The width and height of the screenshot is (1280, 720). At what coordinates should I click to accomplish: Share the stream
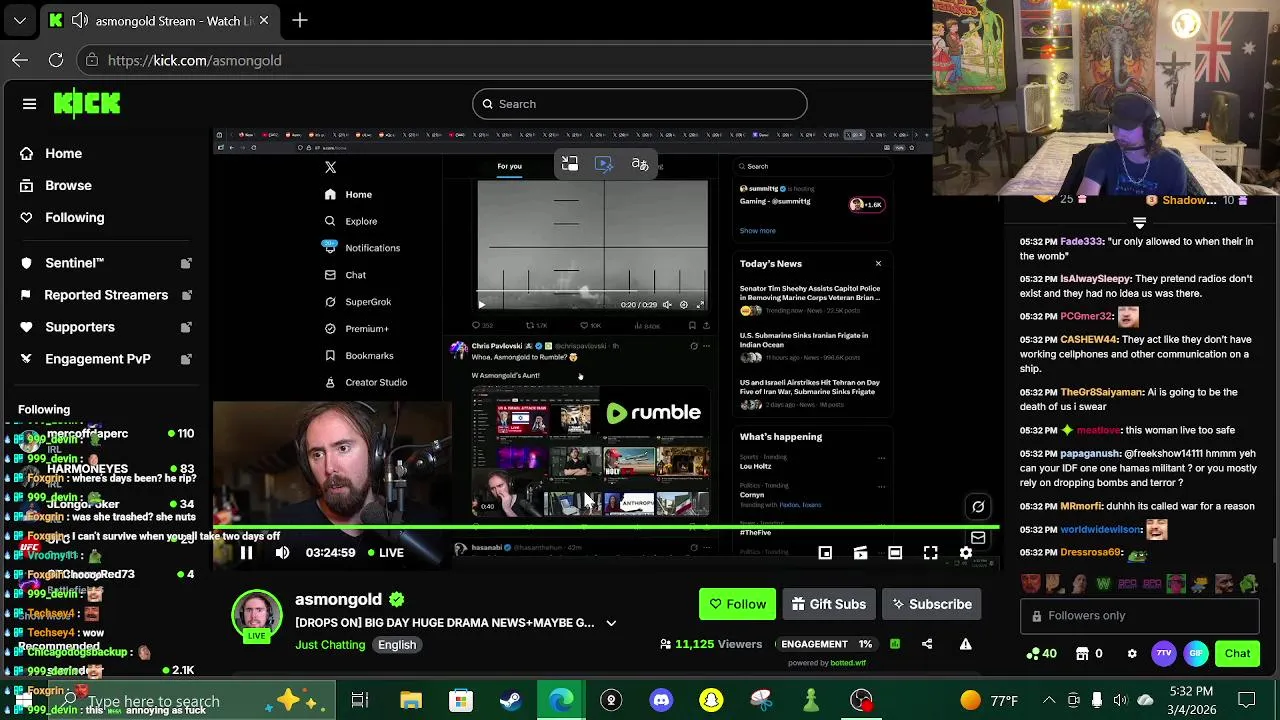click(x=927, y=644)
